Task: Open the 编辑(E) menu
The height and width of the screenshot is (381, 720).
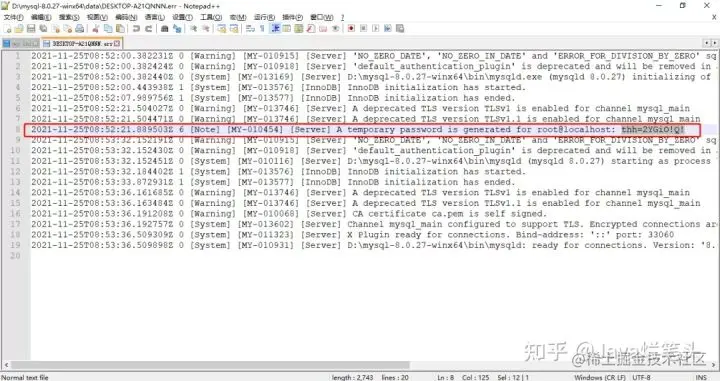Action: click(41, 17)
